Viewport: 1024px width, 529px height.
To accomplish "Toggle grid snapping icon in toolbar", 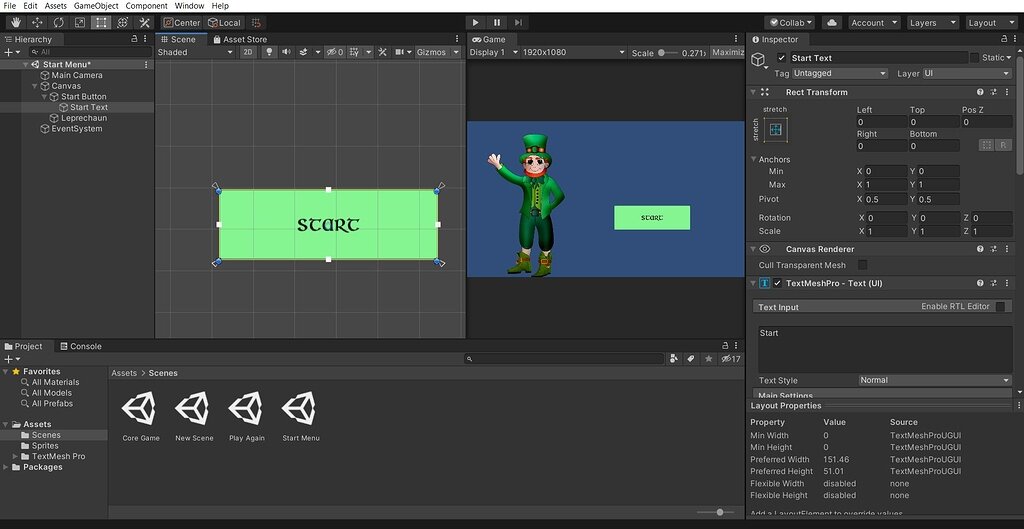I will [x=256, y=23].
